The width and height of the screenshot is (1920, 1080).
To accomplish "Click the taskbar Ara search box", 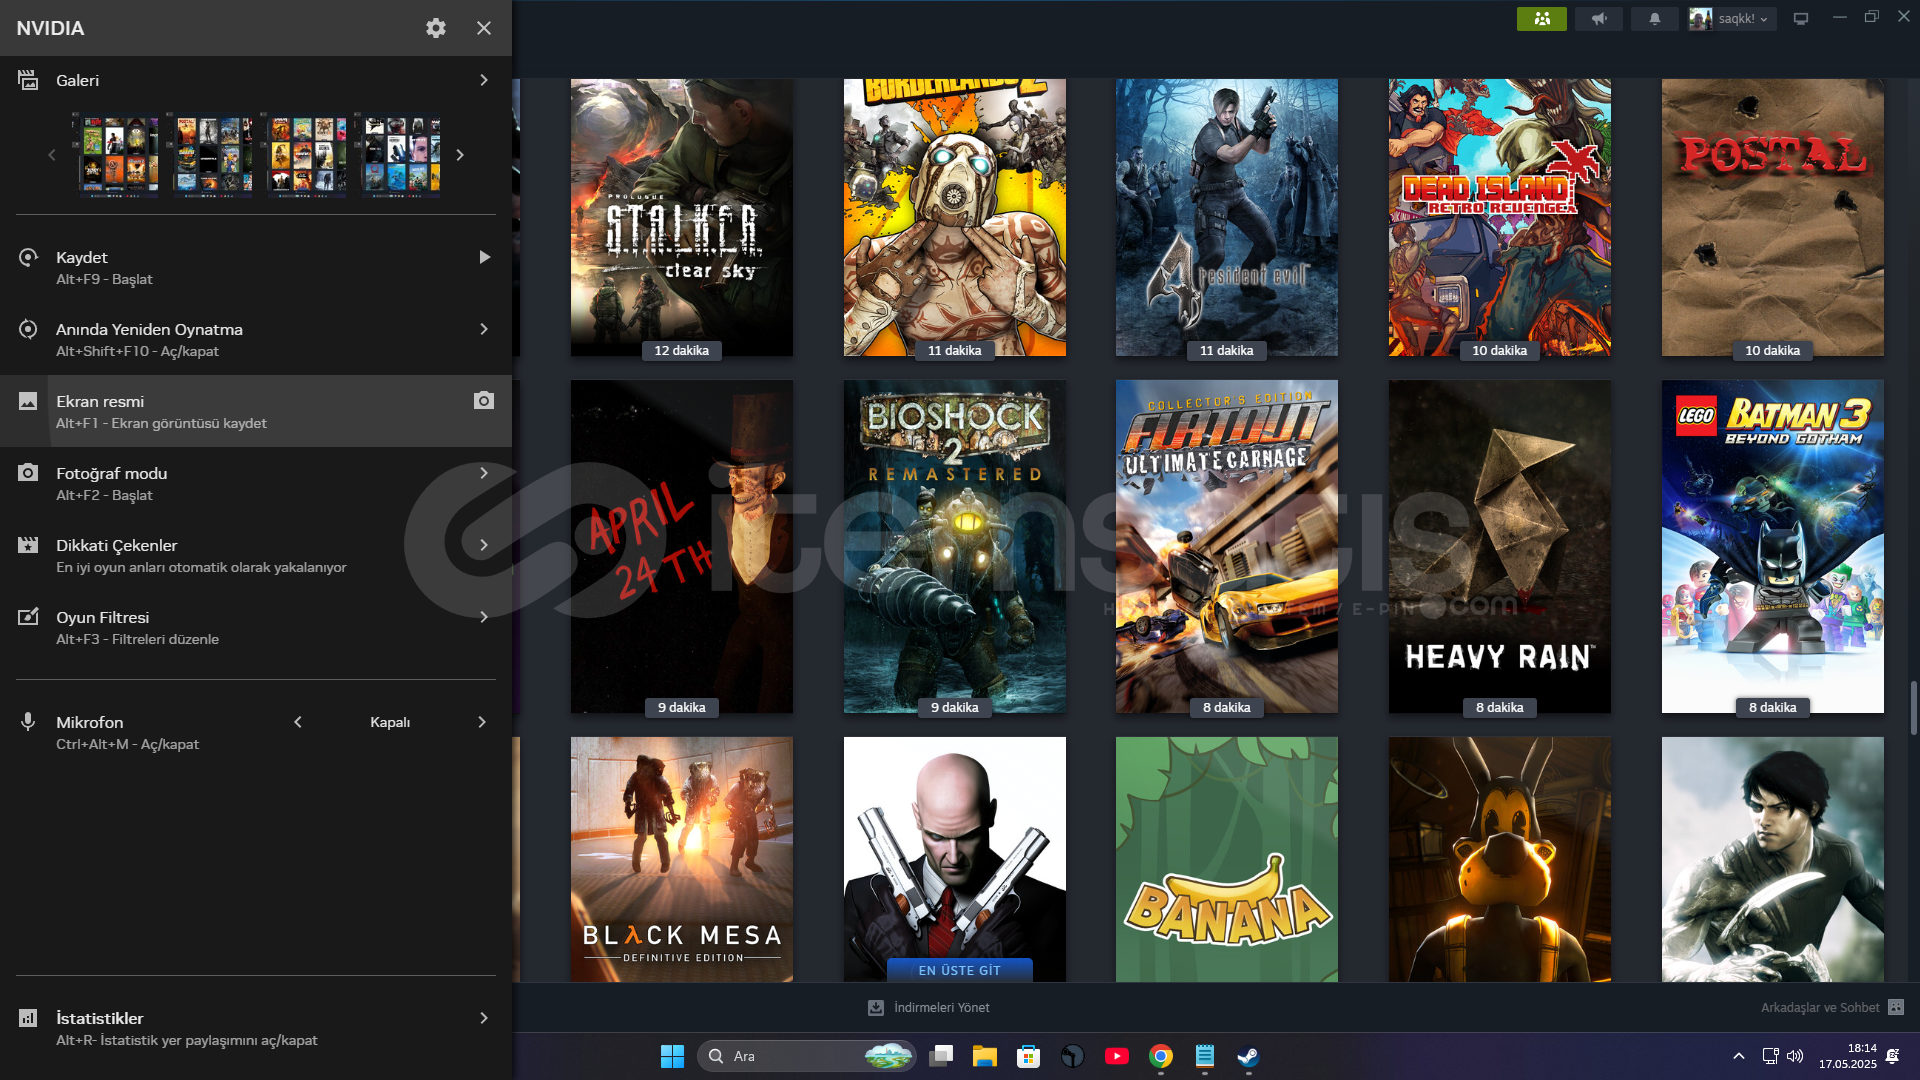I will pyautogui.click(x=807, y=1056).
